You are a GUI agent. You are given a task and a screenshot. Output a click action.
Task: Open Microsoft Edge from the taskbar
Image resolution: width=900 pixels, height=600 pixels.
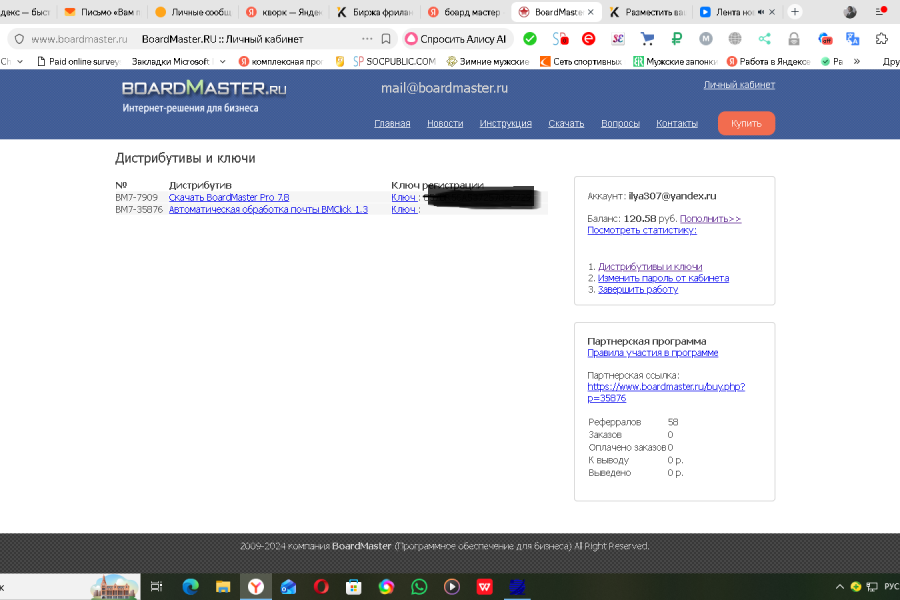click(190, 586)
